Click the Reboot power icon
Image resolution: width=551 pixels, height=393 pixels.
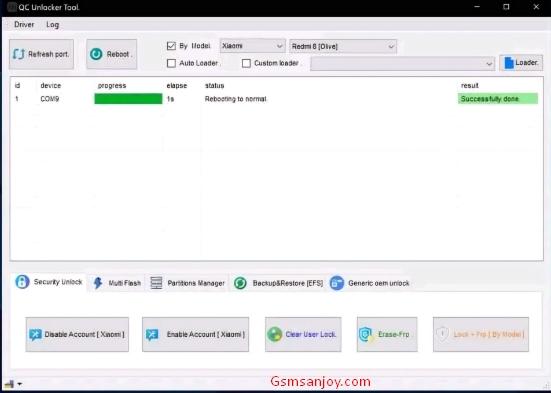tap(96, 54)
